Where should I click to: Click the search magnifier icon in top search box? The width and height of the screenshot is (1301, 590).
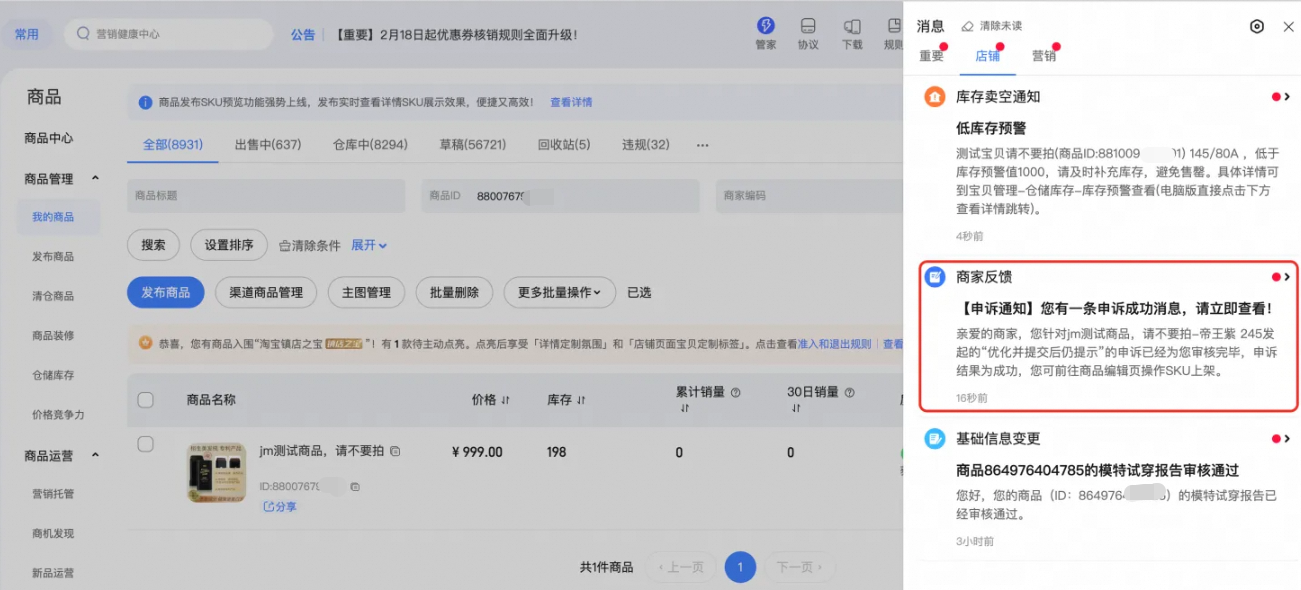click(83, 34)
